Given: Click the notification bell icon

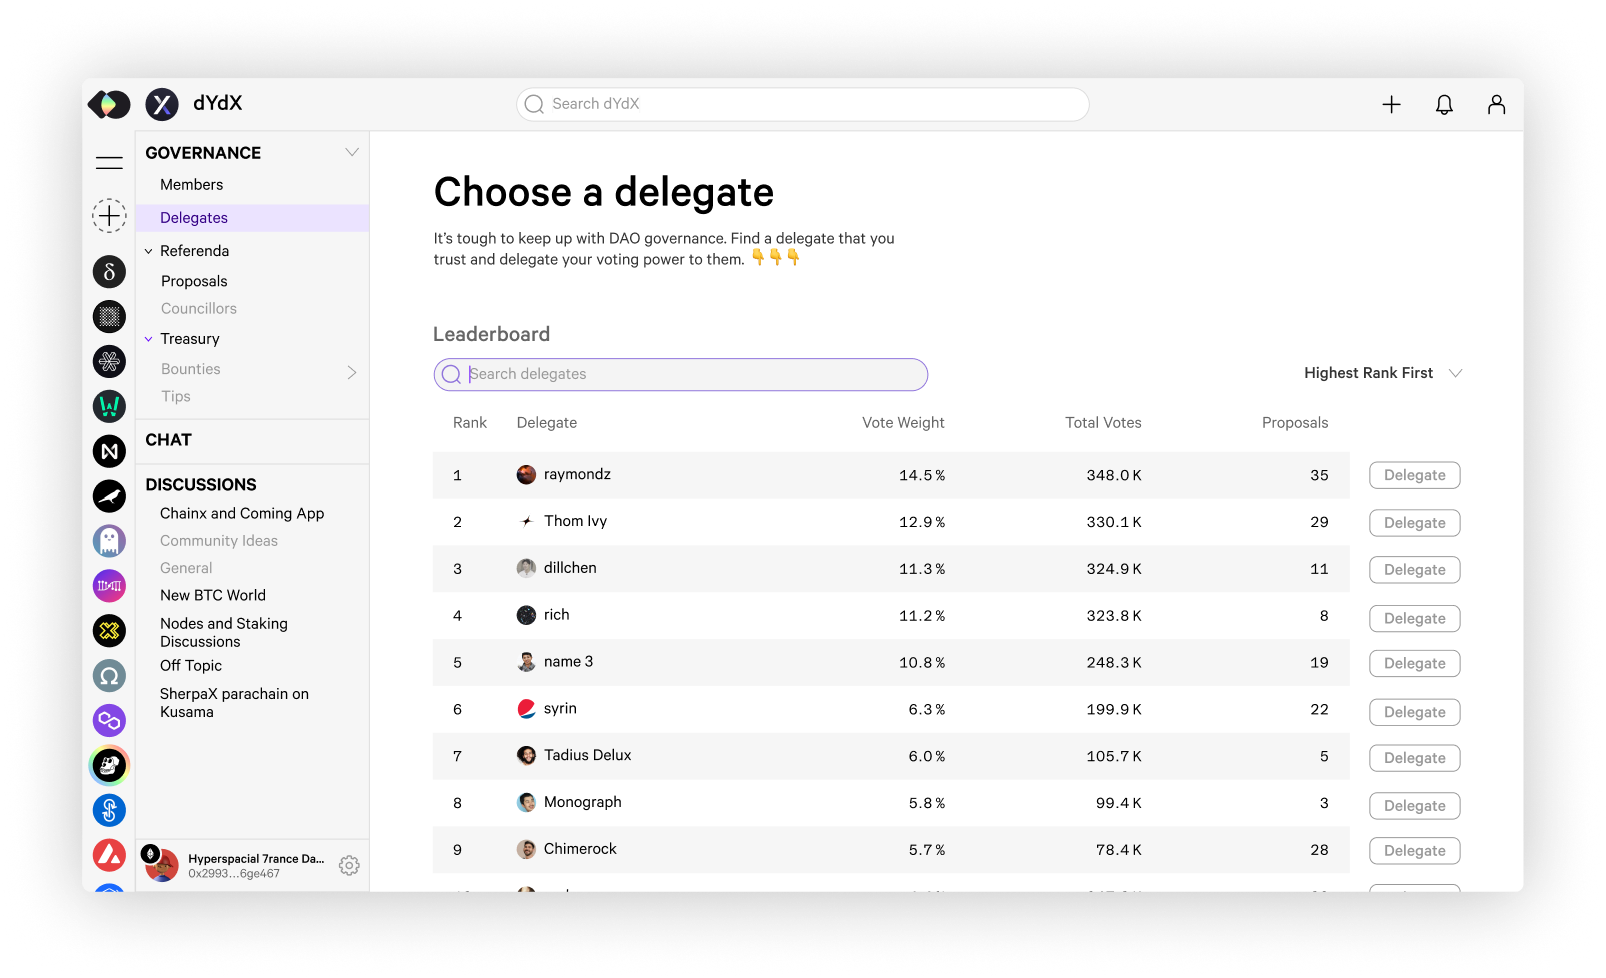Looking at the screenshot, I should (x=1444, y=104).
